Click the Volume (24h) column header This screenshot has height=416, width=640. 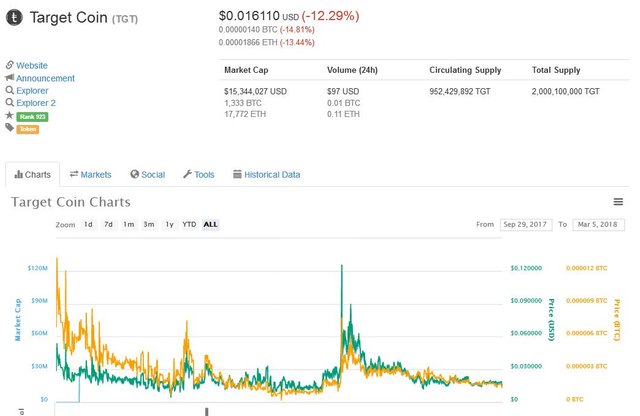[x=352, y=70]
